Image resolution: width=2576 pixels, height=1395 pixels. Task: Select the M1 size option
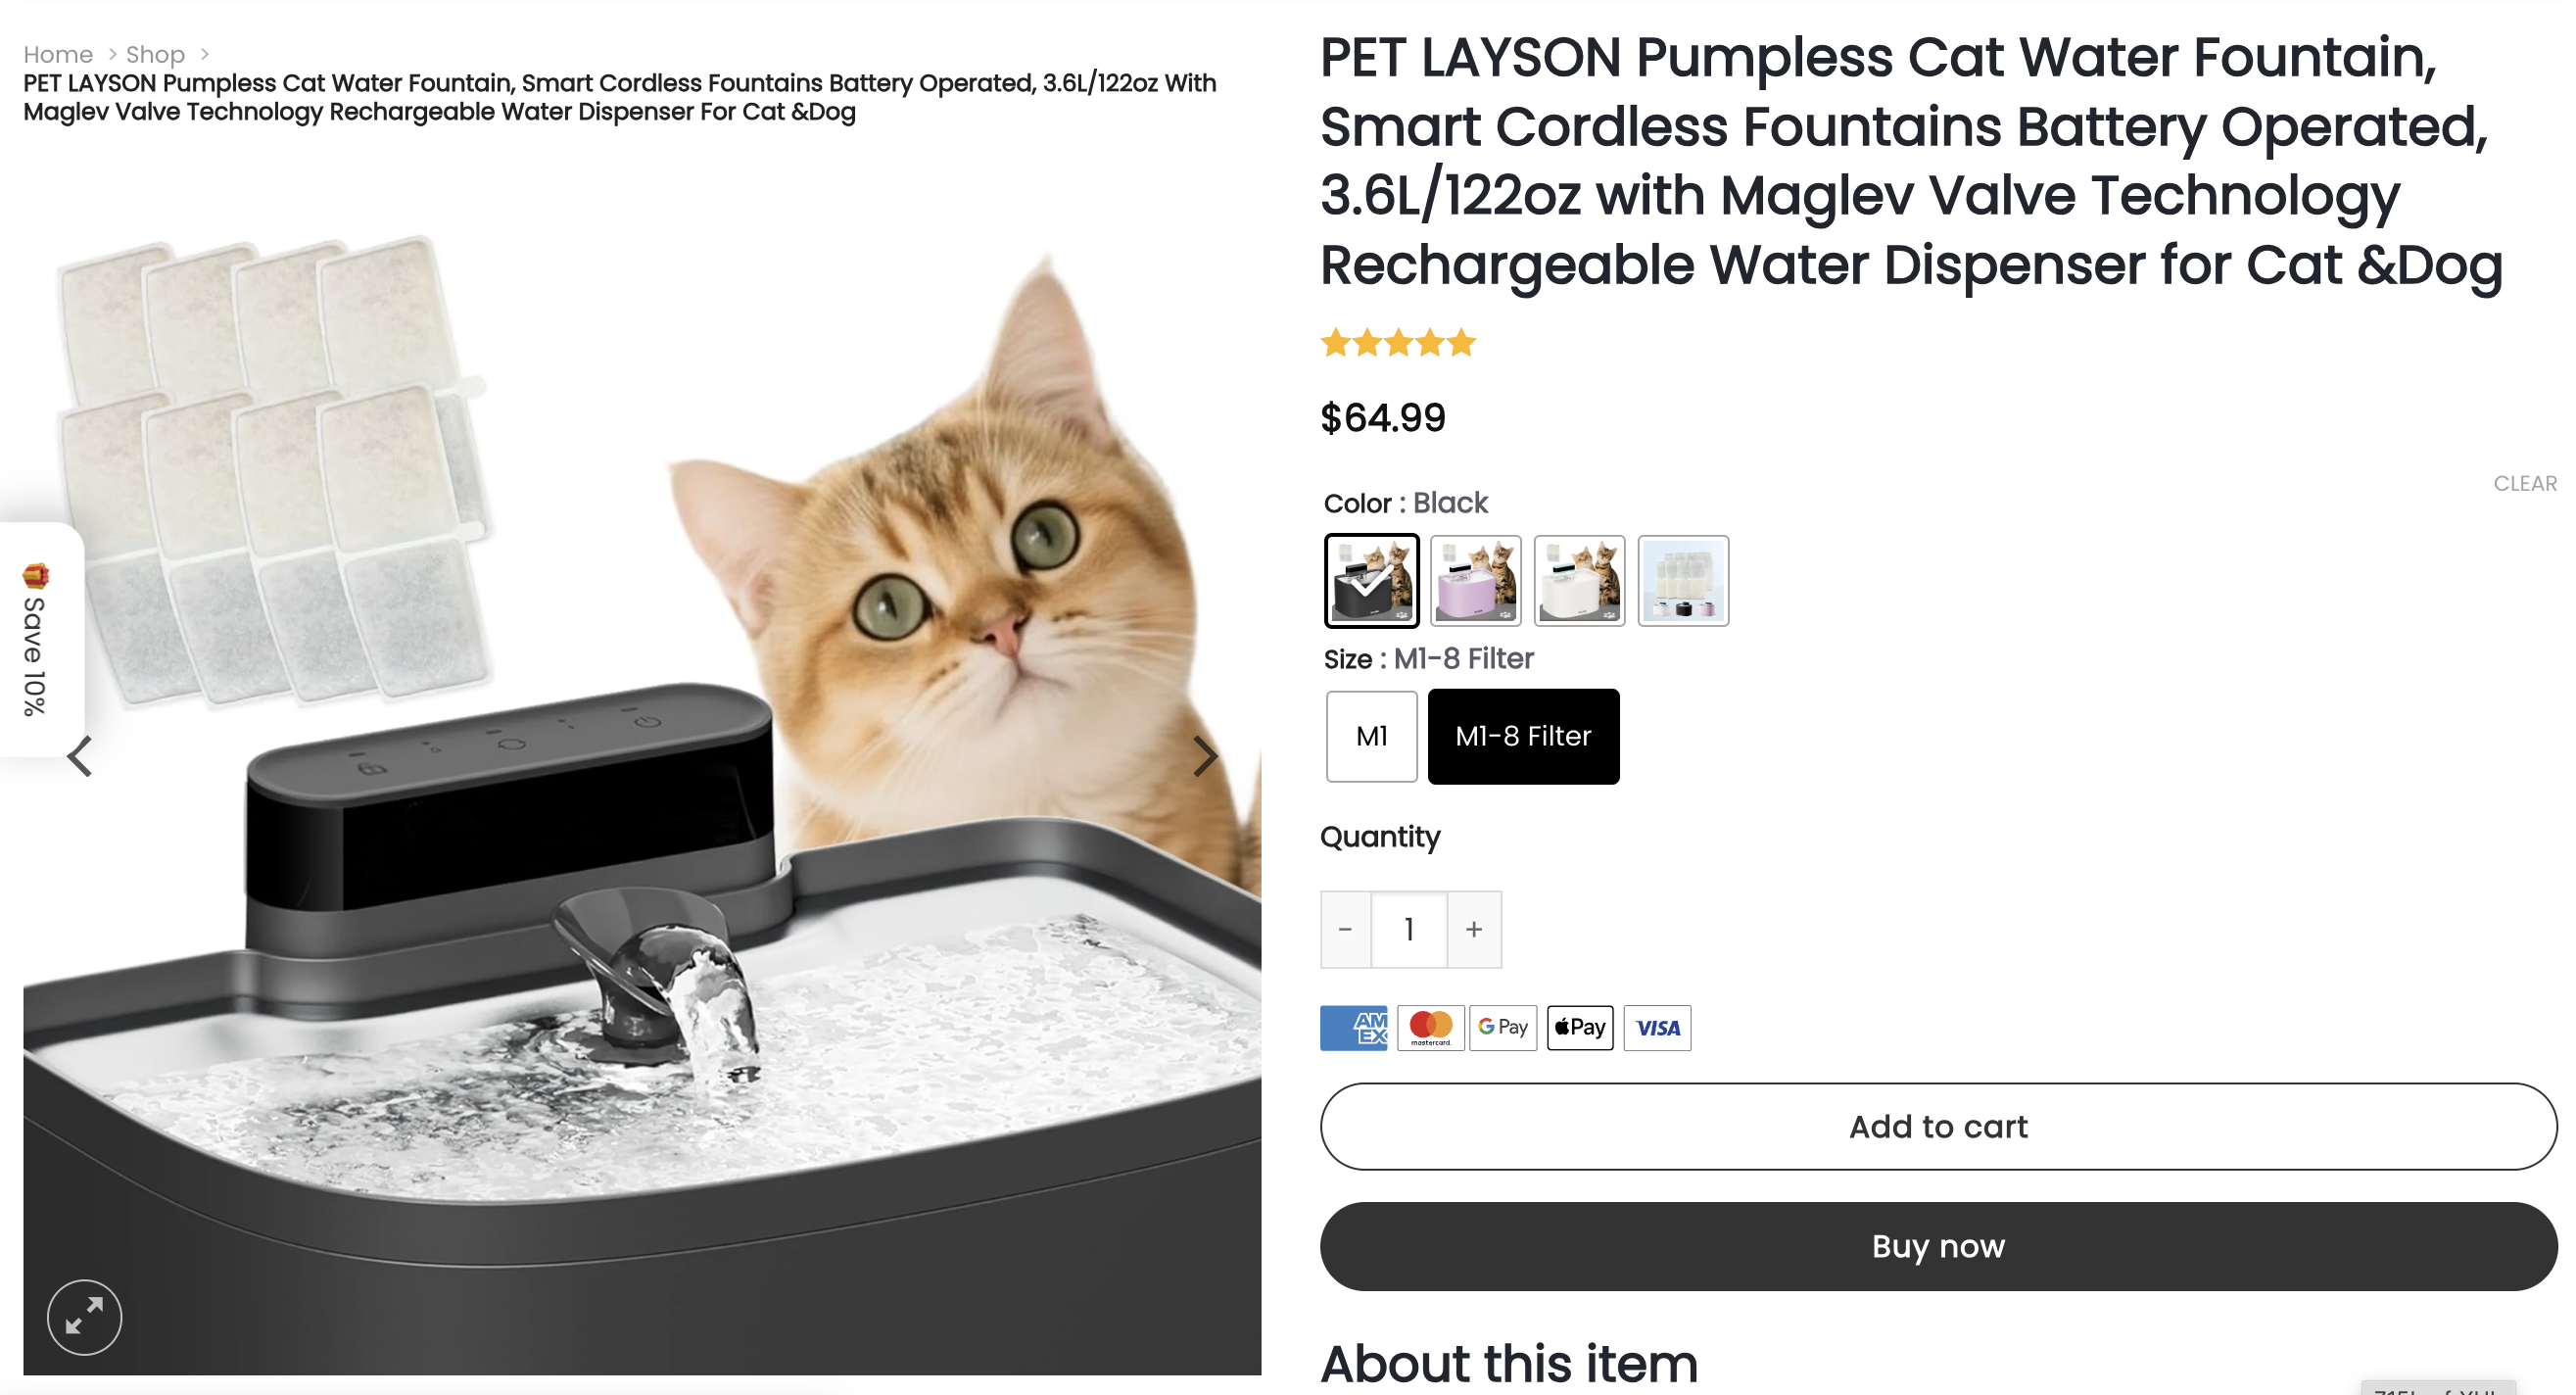pos(1371,736)
